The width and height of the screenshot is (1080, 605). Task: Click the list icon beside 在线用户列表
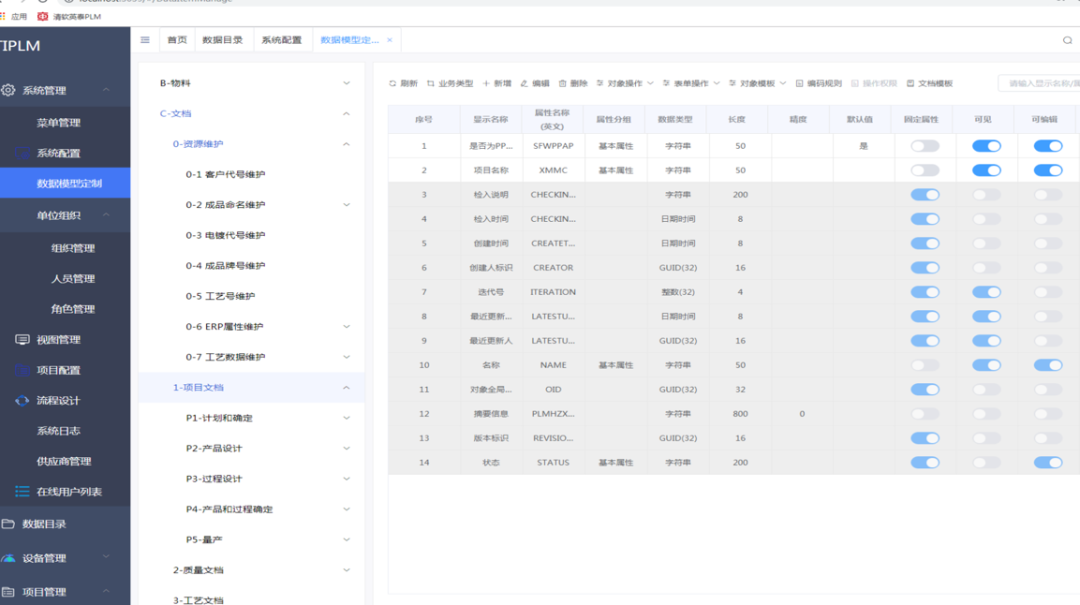click(x=22, y=491)
